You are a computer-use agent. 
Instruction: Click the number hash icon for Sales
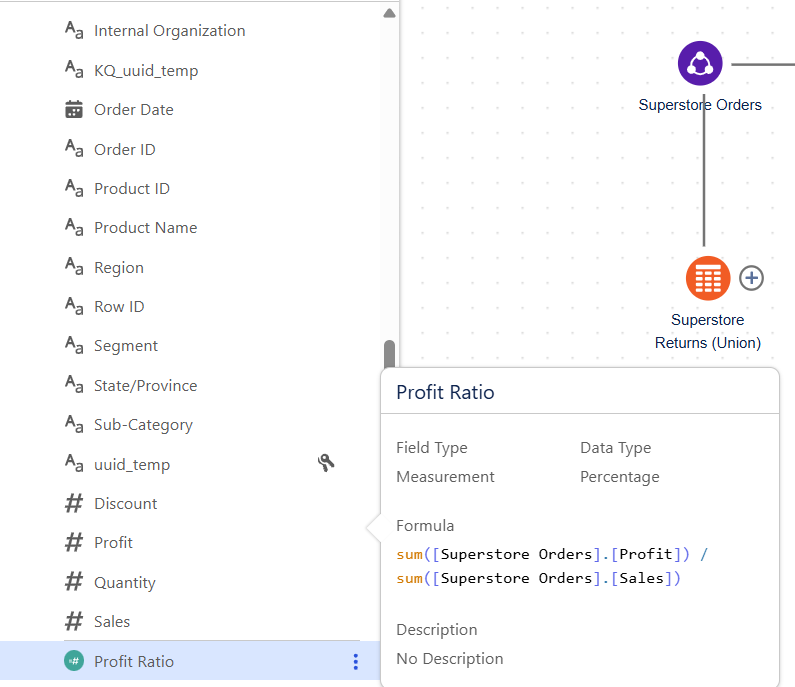[x=74, y=621]
